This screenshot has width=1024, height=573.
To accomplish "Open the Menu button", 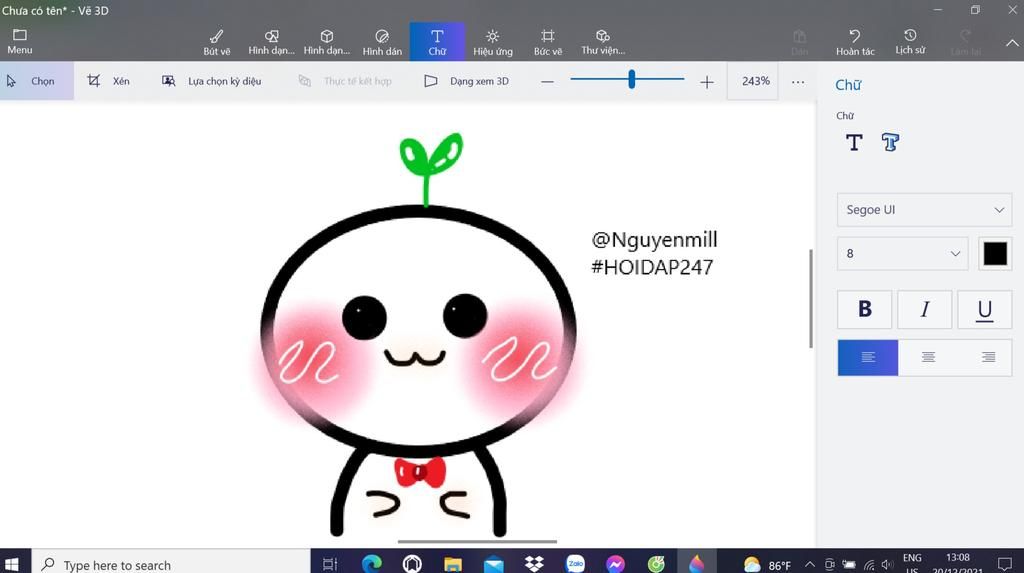I will click(20, 41).
